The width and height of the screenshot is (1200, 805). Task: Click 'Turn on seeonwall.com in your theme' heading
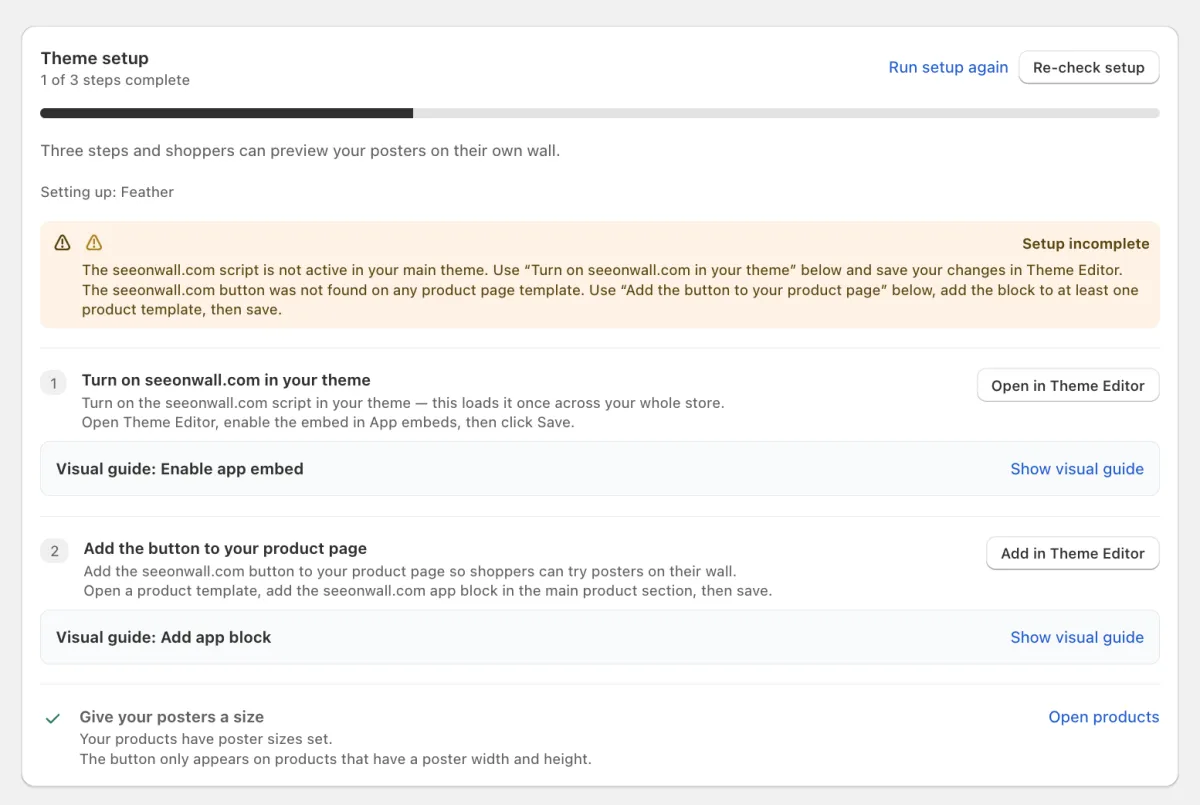(x=226, y=380)
